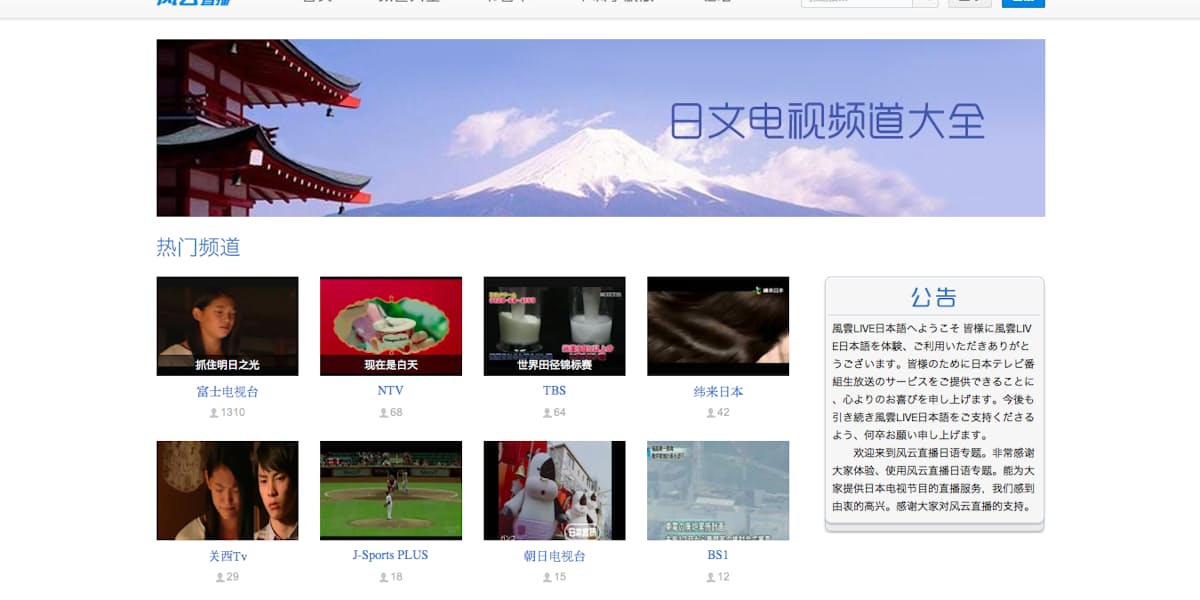This screenshot has width=1200, height=600.
Task: Click the viewer icon under the TBS channel
Action: [547, 413]
